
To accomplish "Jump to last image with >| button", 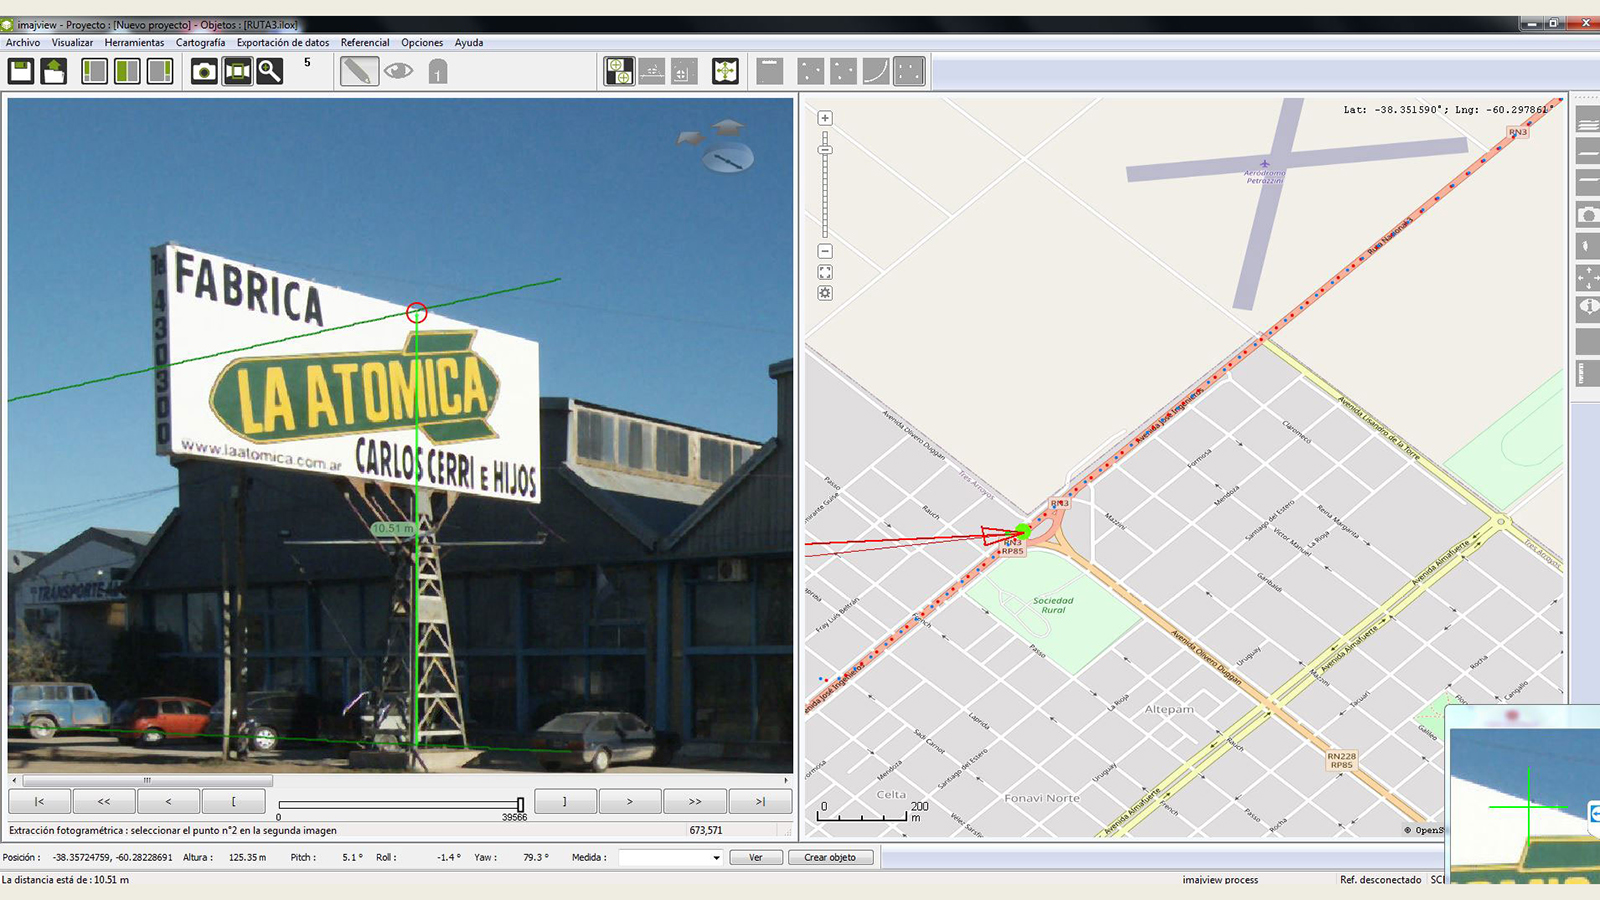I will tap(760, 801).
